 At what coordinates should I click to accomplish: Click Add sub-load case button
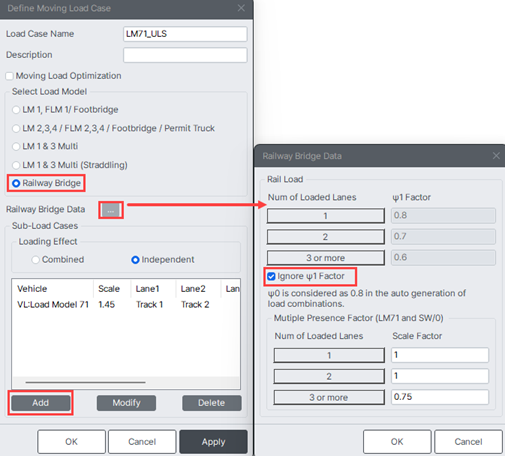coord(41,403)
